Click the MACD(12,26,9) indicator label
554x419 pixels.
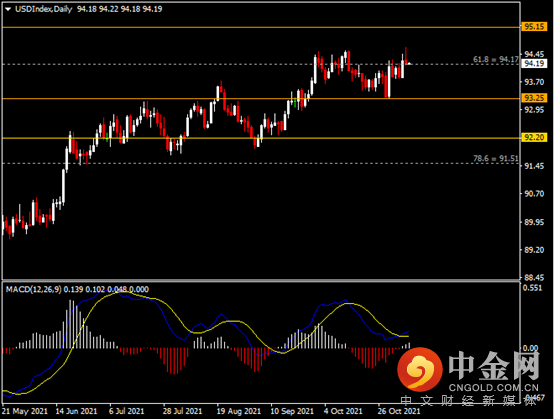(33, 289)
